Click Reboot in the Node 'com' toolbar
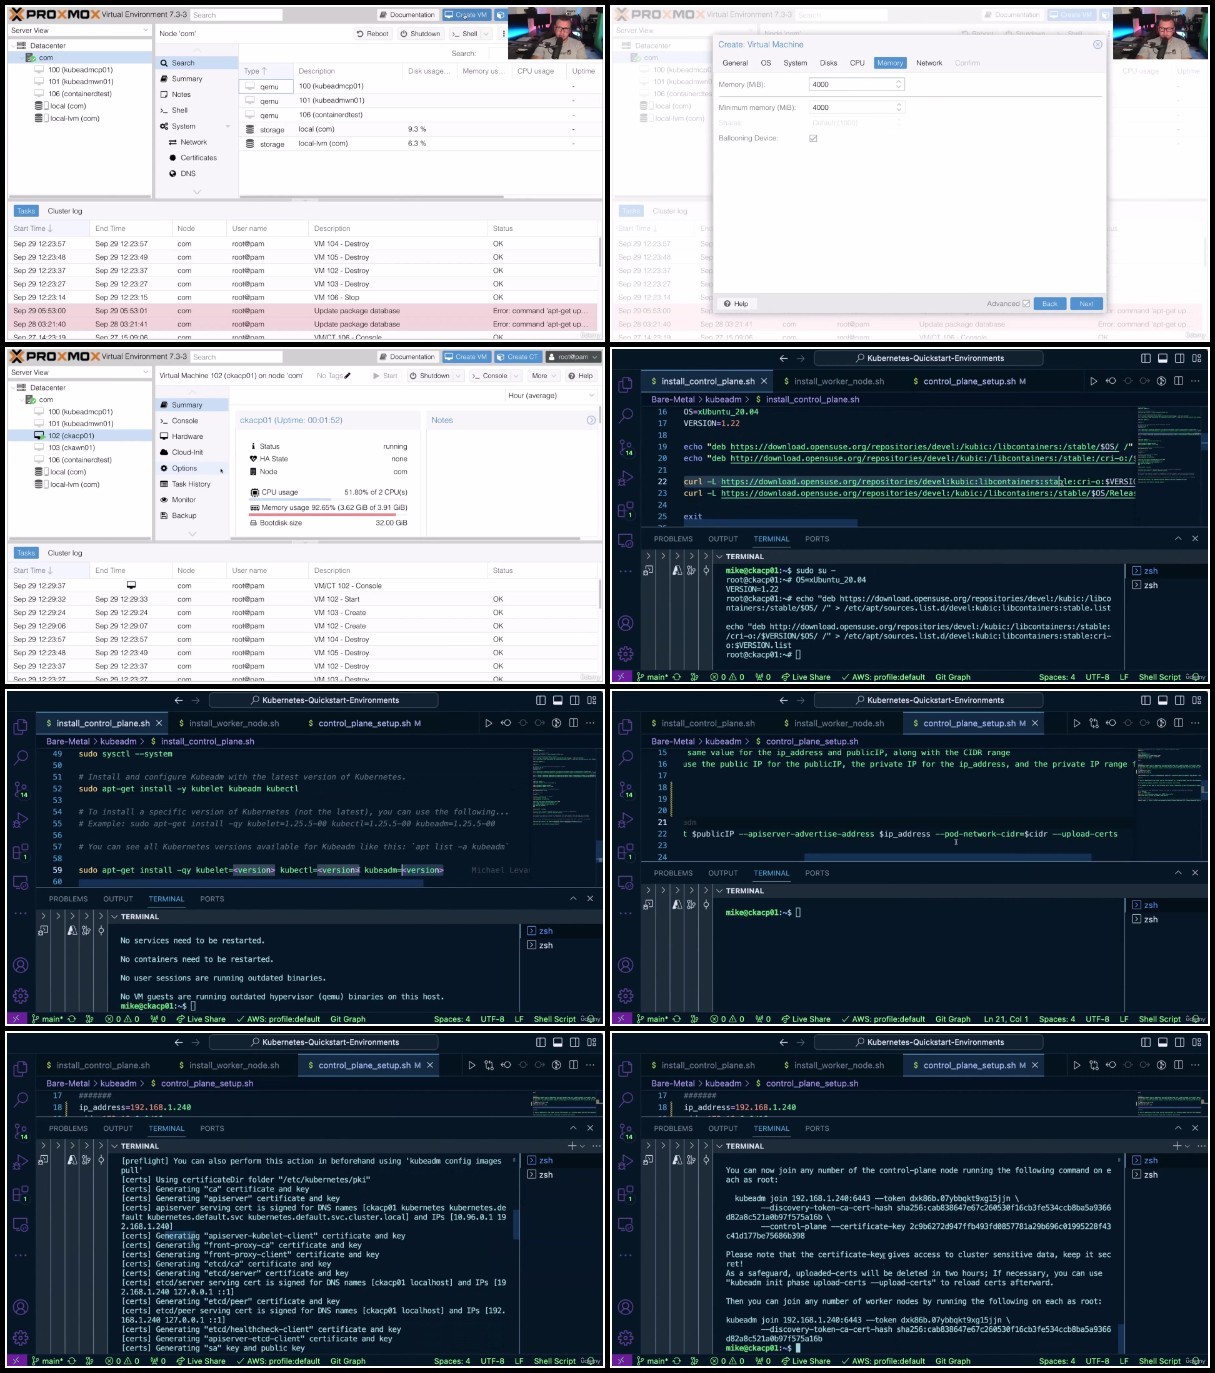Viewport: 1215px width, 1373px height. [x=373, y=34]
